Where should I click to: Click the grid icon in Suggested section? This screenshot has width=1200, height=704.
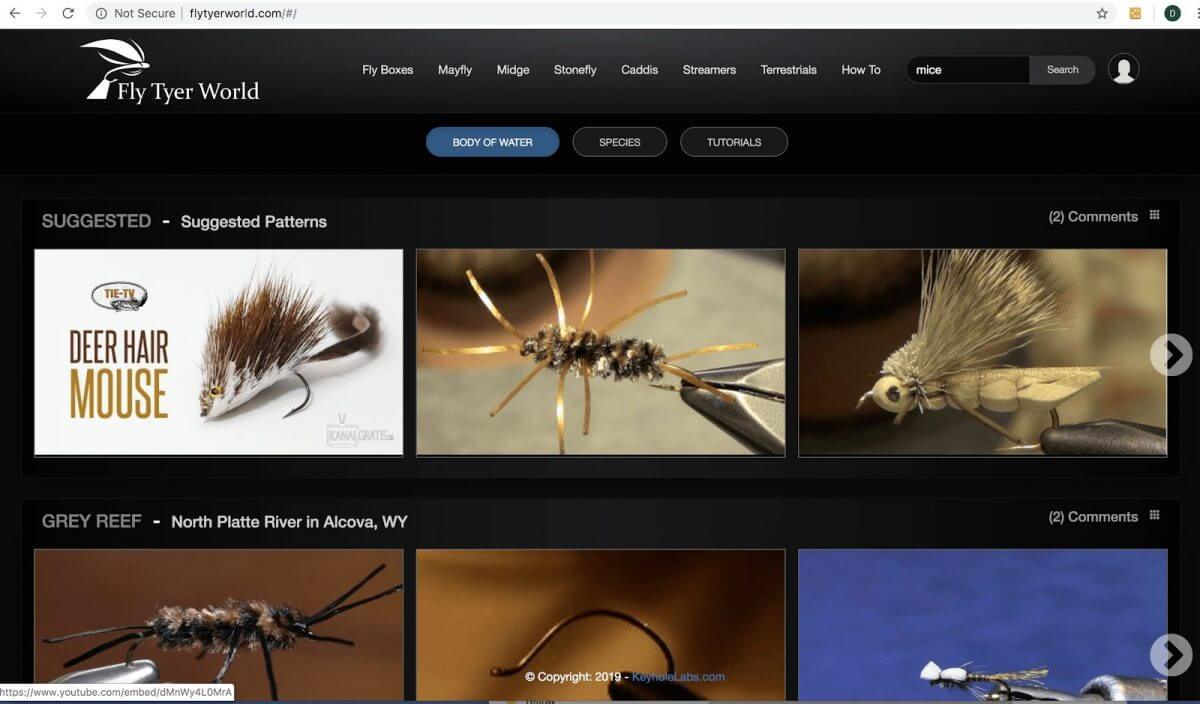[1154, 216]
